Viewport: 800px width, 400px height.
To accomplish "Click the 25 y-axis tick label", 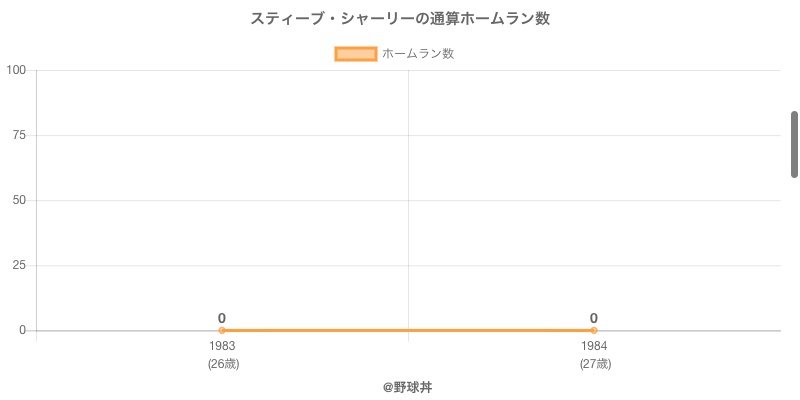I will click(19, 265).
